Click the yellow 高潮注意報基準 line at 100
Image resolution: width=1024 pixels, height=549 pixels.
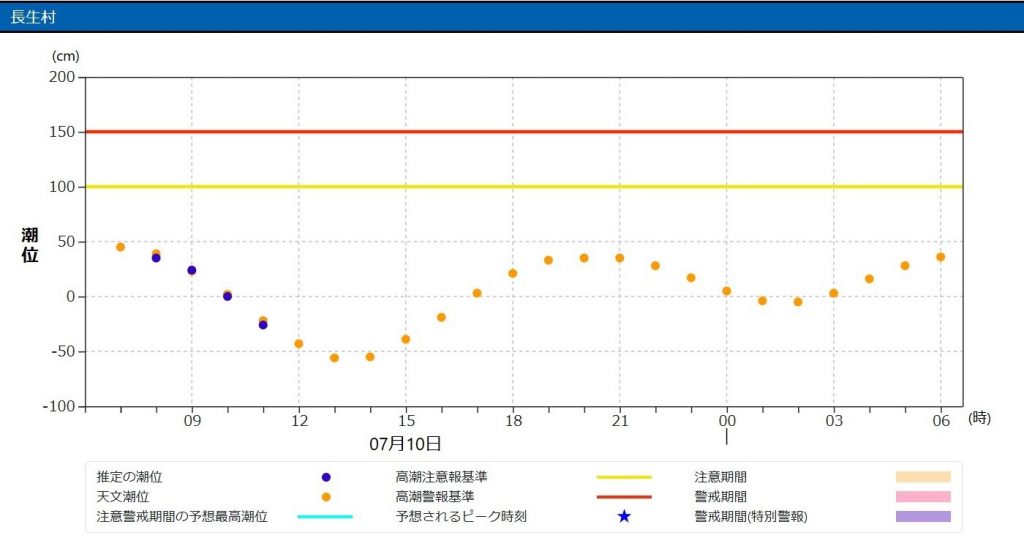click(524, 187)
